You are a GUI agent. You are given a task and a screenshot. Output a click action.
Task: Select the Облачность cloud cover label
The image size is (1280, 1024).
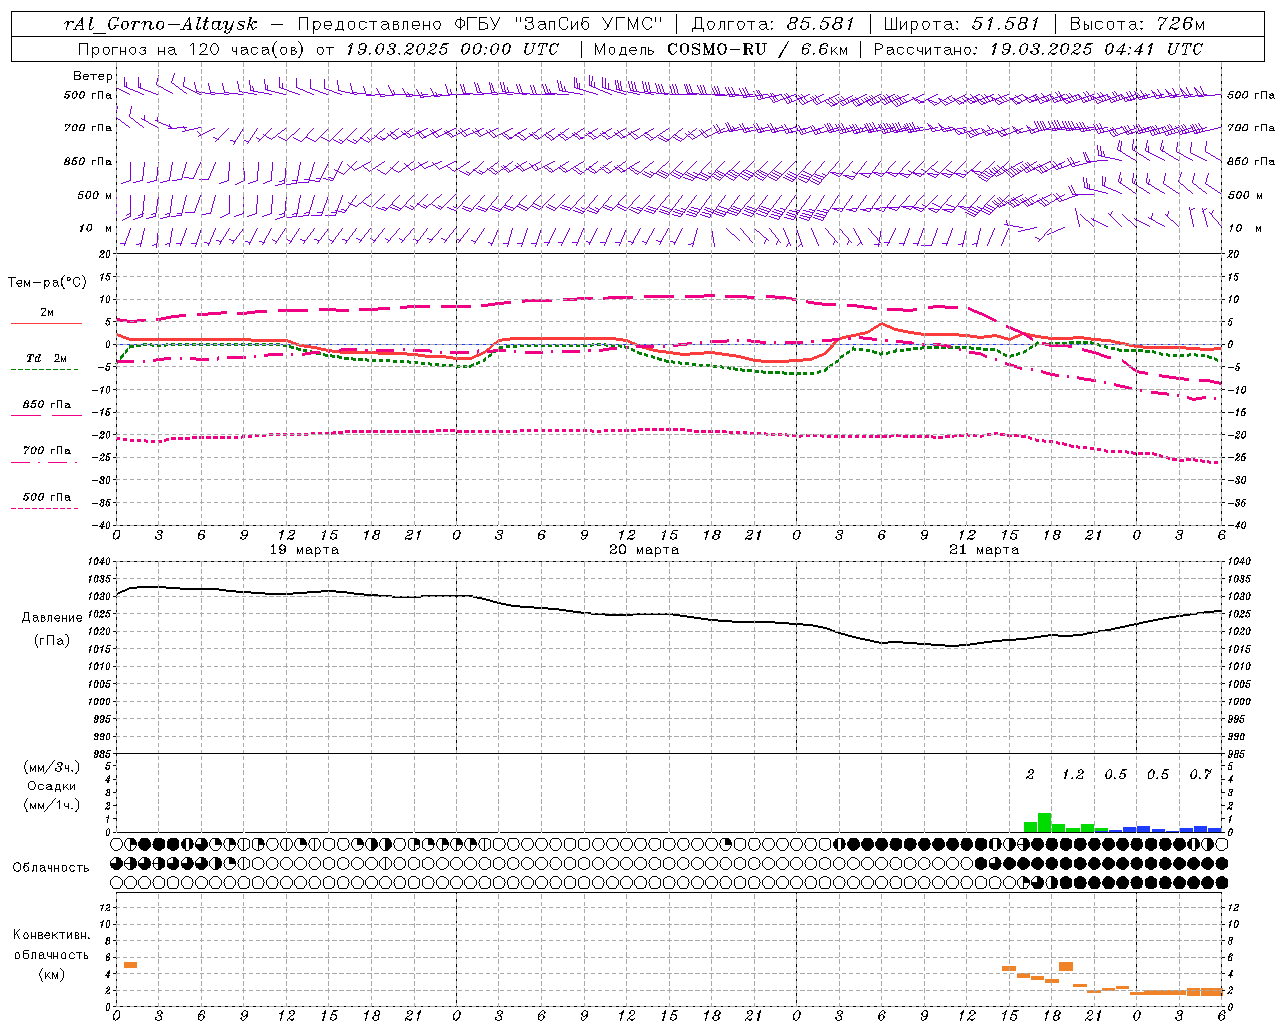[x=51, y=868]
